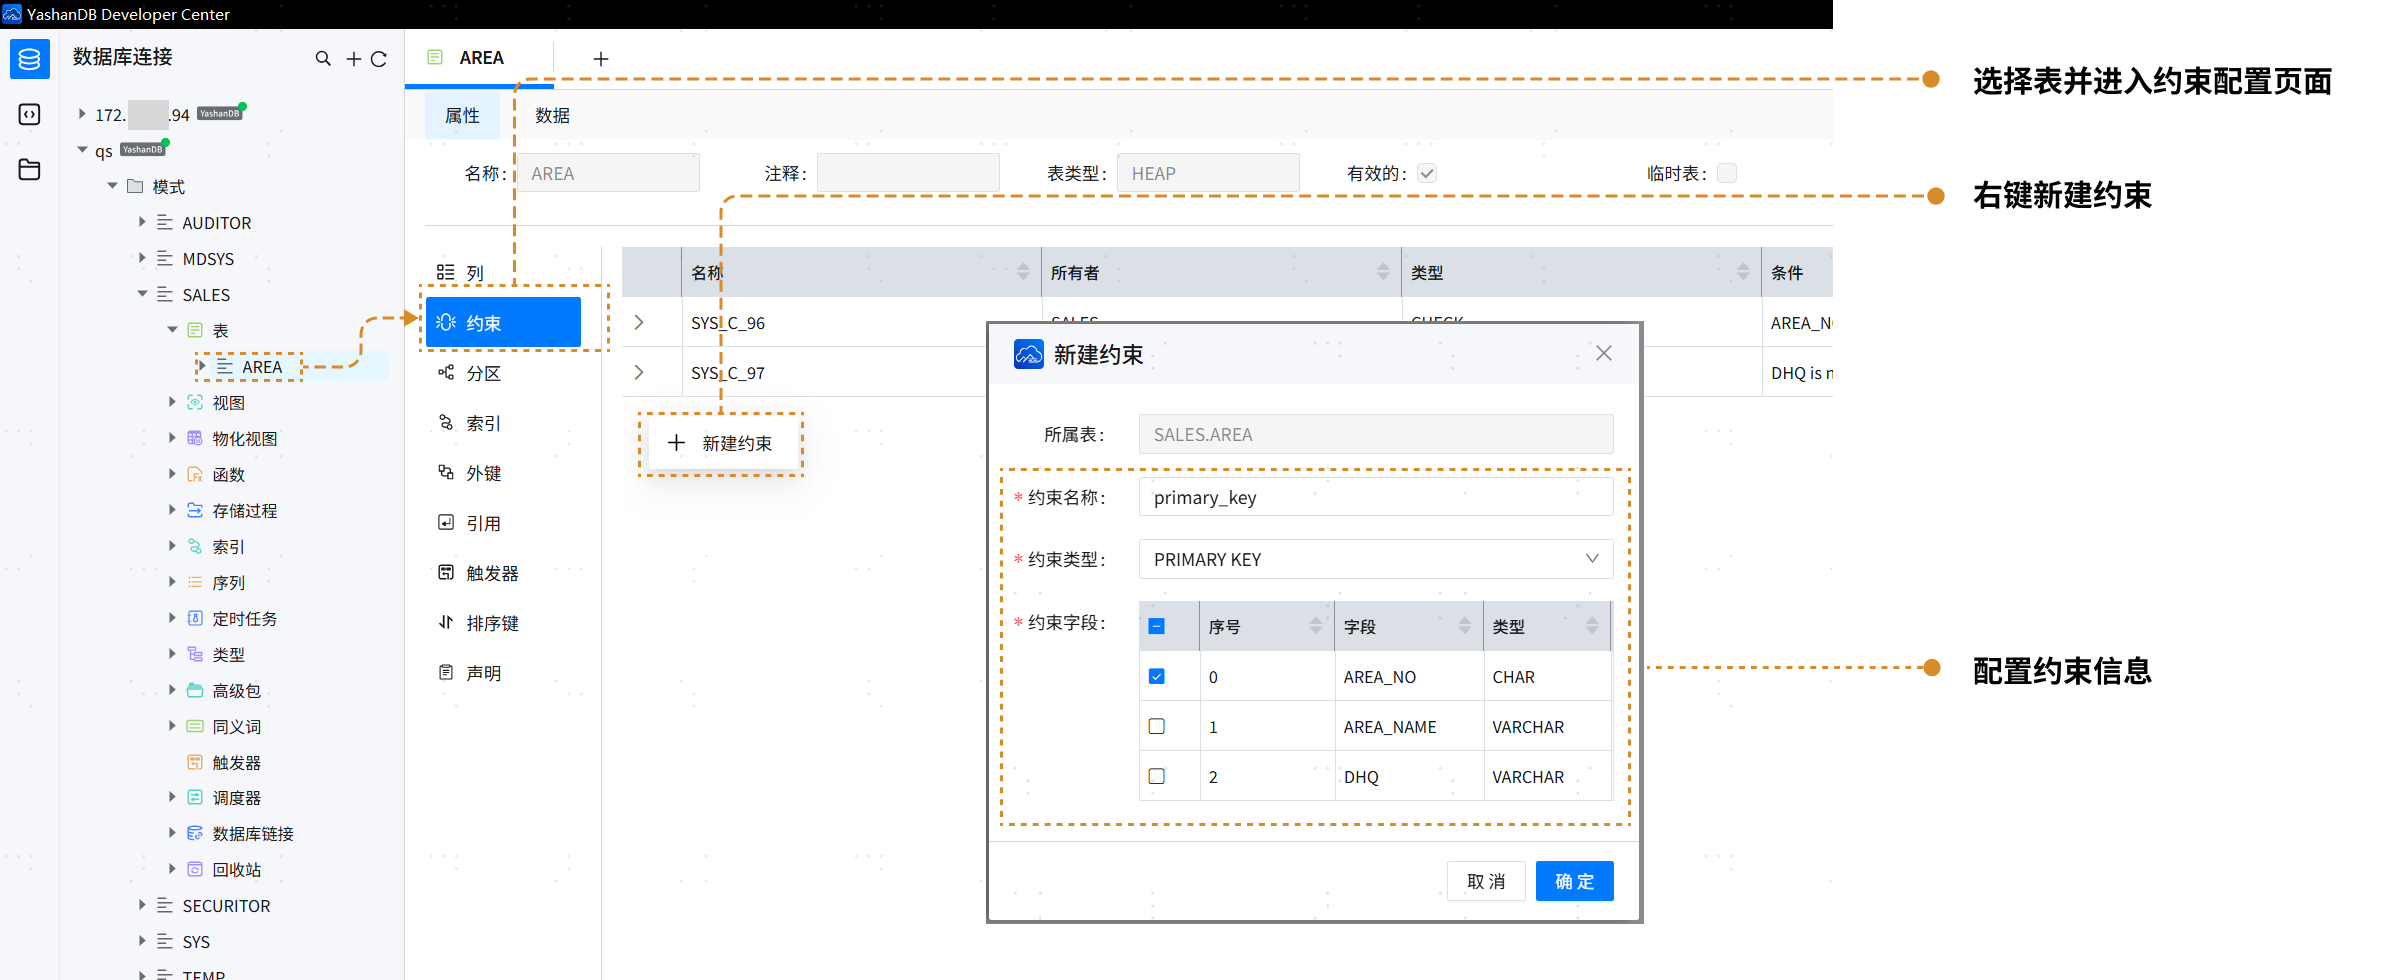This screenshot has width=2403, height=980.
Task: Refresh the database connections list
Action: pos(379,59)
